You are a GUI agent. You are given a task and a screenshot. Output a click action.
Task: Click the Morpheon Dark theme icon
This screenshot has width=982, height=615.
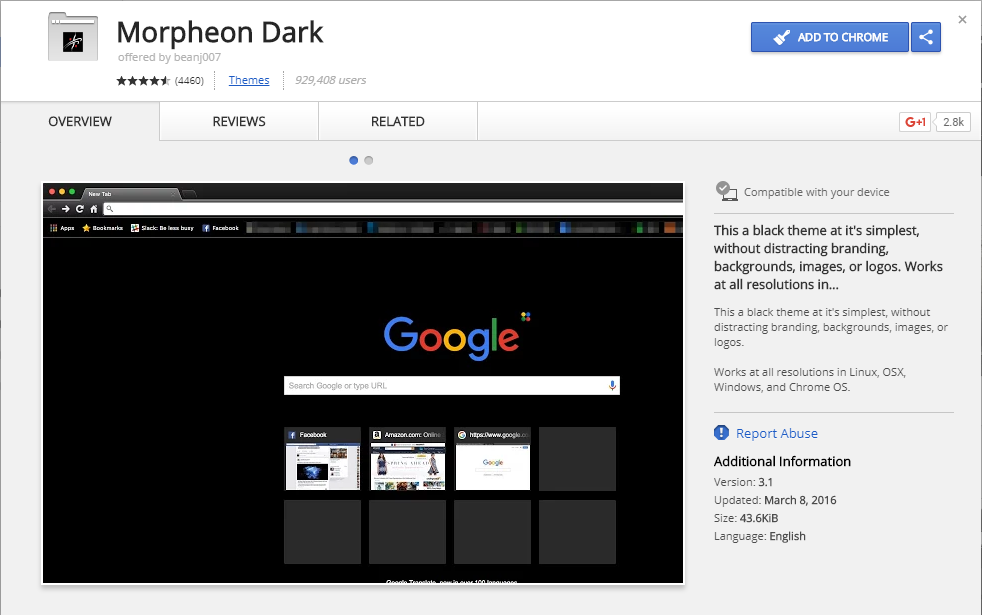click(73, 38)
